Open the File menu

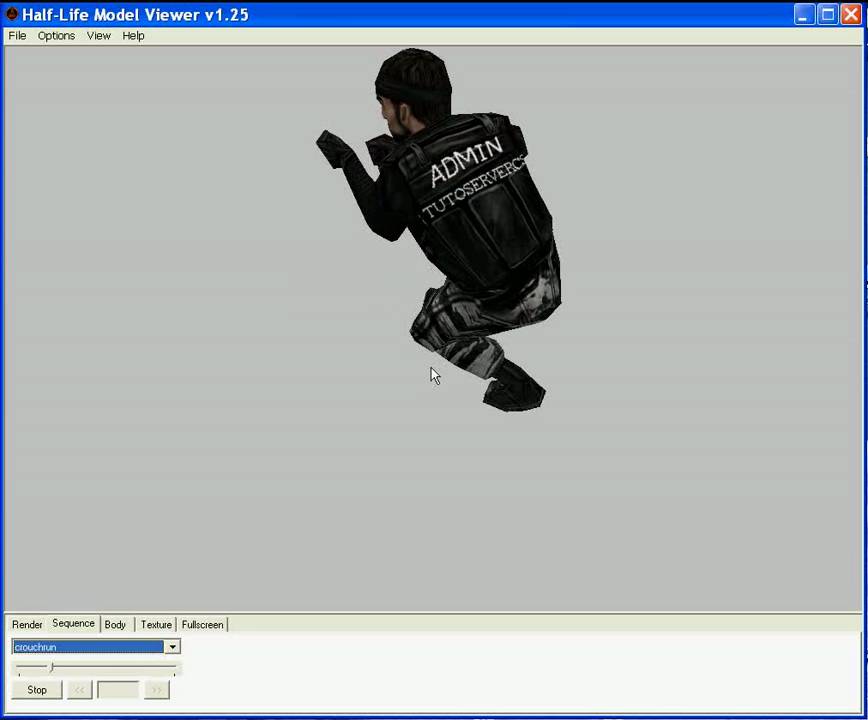pos(17,35)
